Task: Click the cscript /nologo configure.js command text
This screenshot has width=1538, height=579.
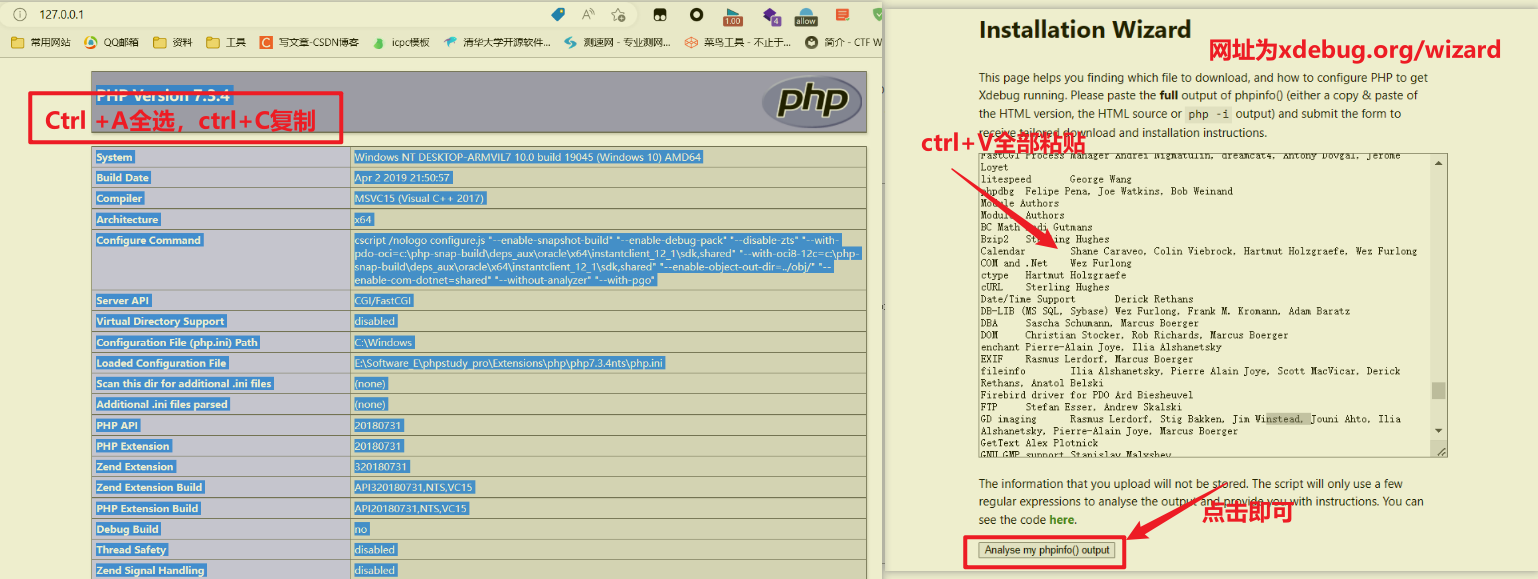Action: tap(607, 260)
